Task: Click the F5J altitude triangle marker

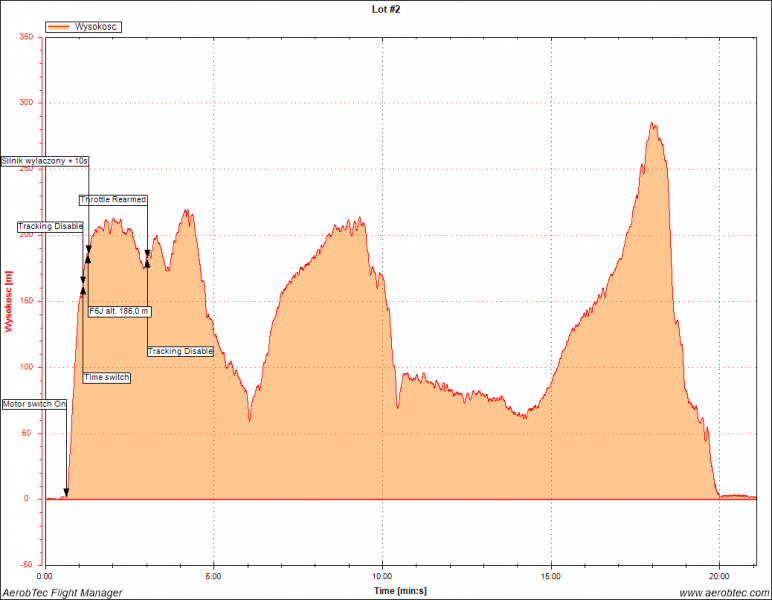Action: coord(88,258)
